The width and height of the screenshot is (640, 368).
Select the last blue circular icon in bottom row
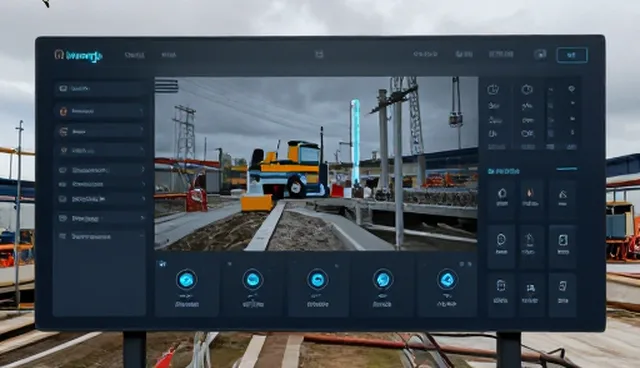pyautogui.click(x=447, y=280)
